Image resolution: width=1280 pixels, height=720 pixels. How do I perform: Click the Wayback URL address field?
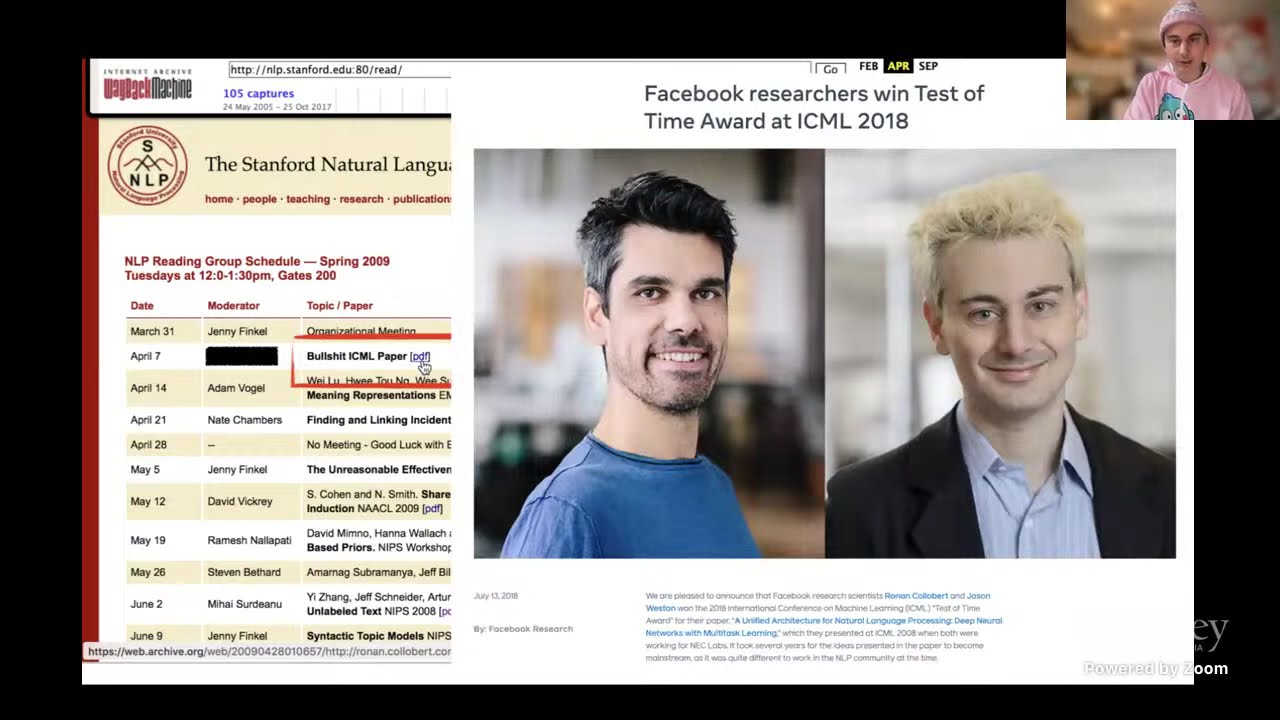[519, 70]
